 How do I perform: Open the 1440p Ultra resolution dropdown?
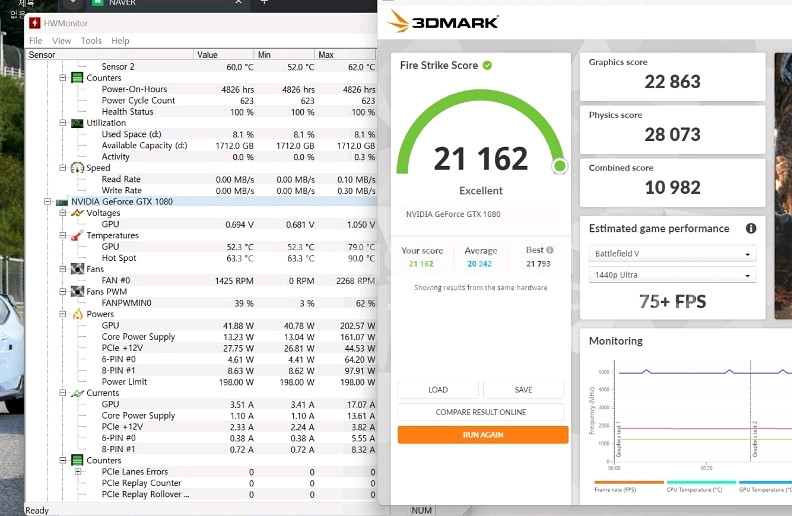coord(671,276)
